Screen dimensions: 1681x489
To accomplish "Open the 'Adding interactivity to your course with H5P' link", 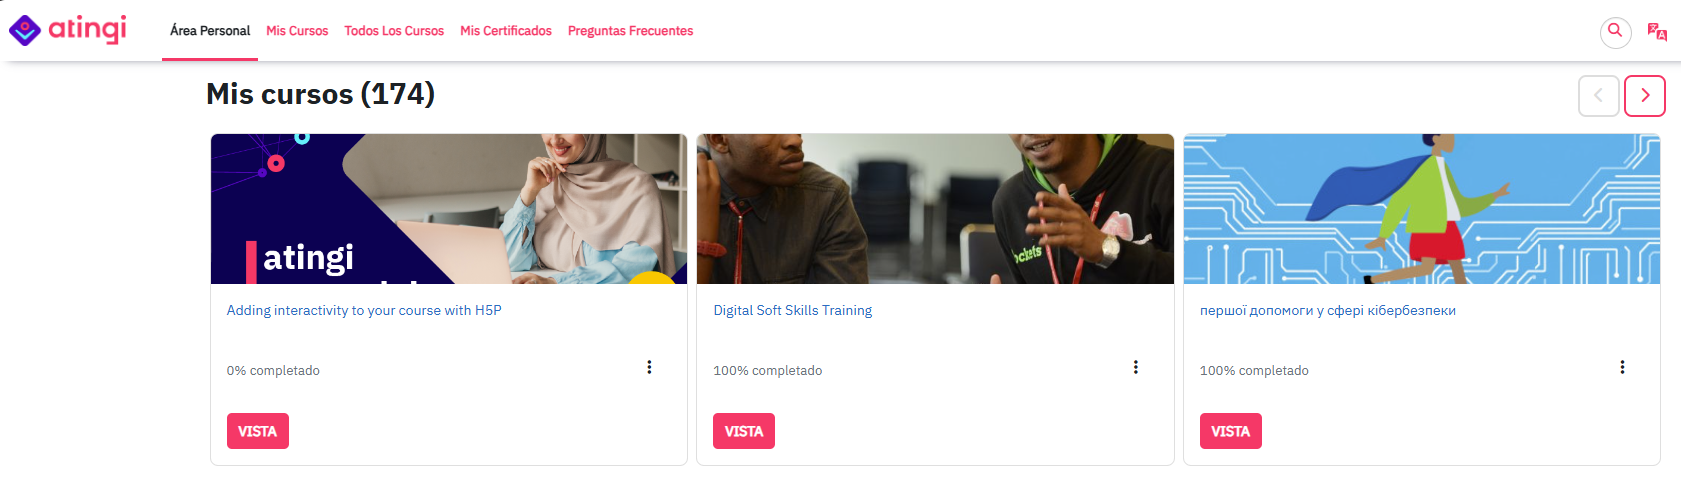I will pos(364,310).
